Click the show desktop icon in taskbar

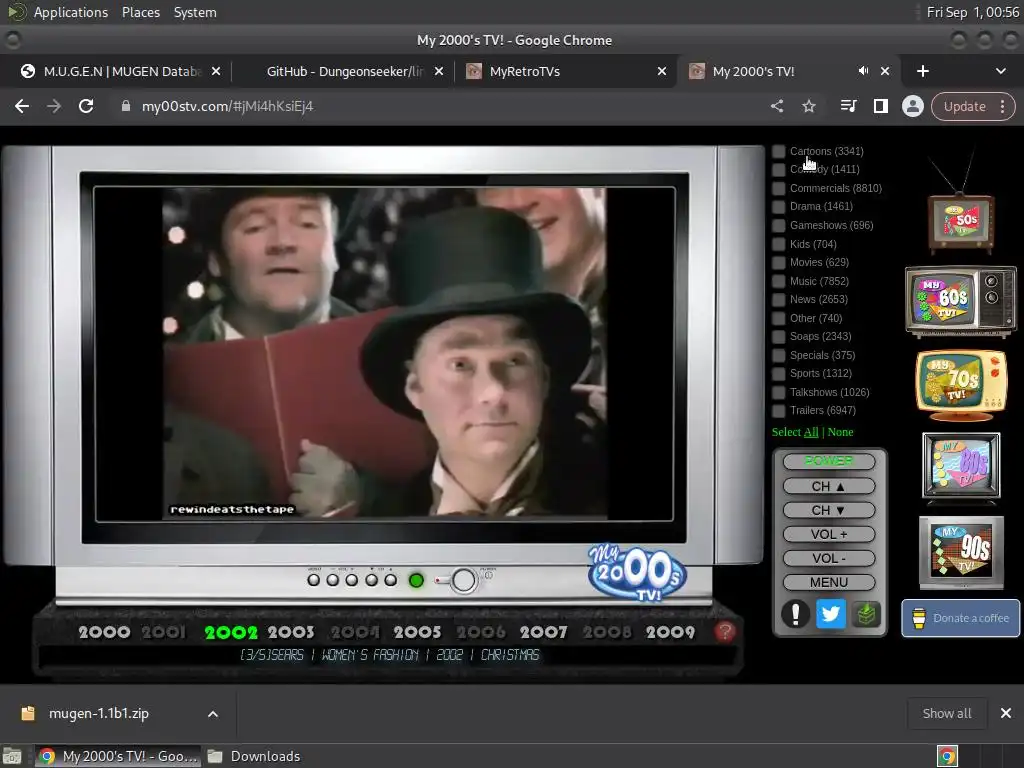pos(12,756)
